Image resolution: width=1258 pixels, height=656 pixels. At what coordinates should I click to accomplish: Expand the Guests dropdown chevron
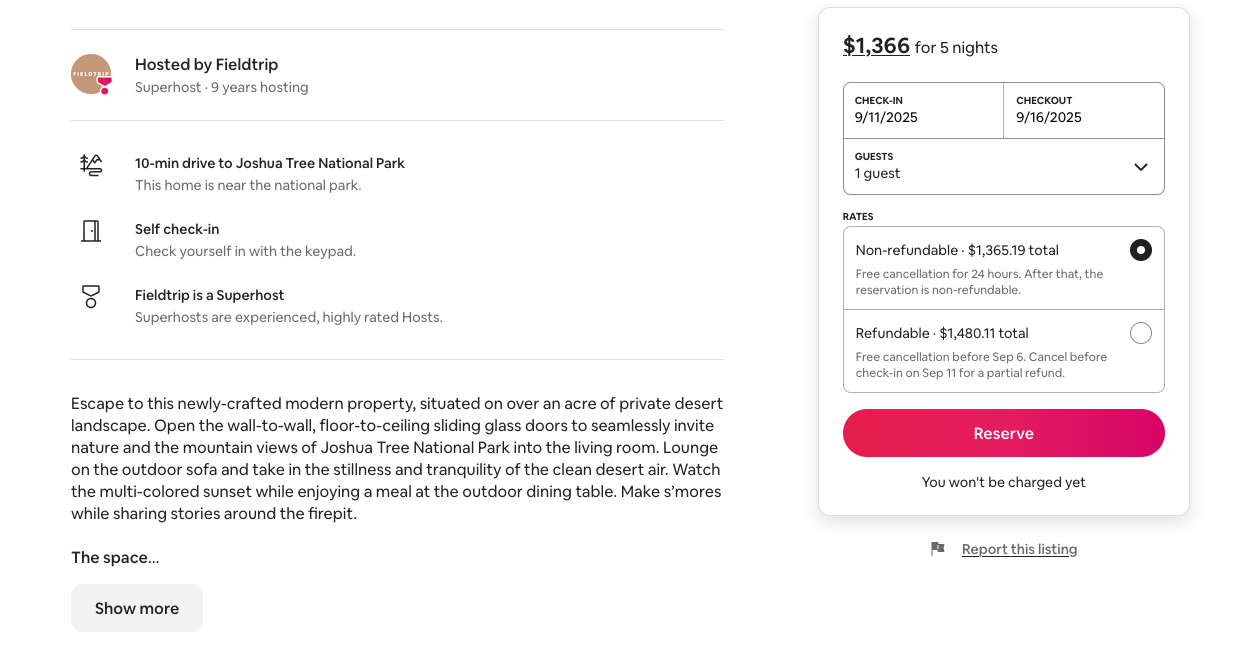click(x=1140, y=167)
